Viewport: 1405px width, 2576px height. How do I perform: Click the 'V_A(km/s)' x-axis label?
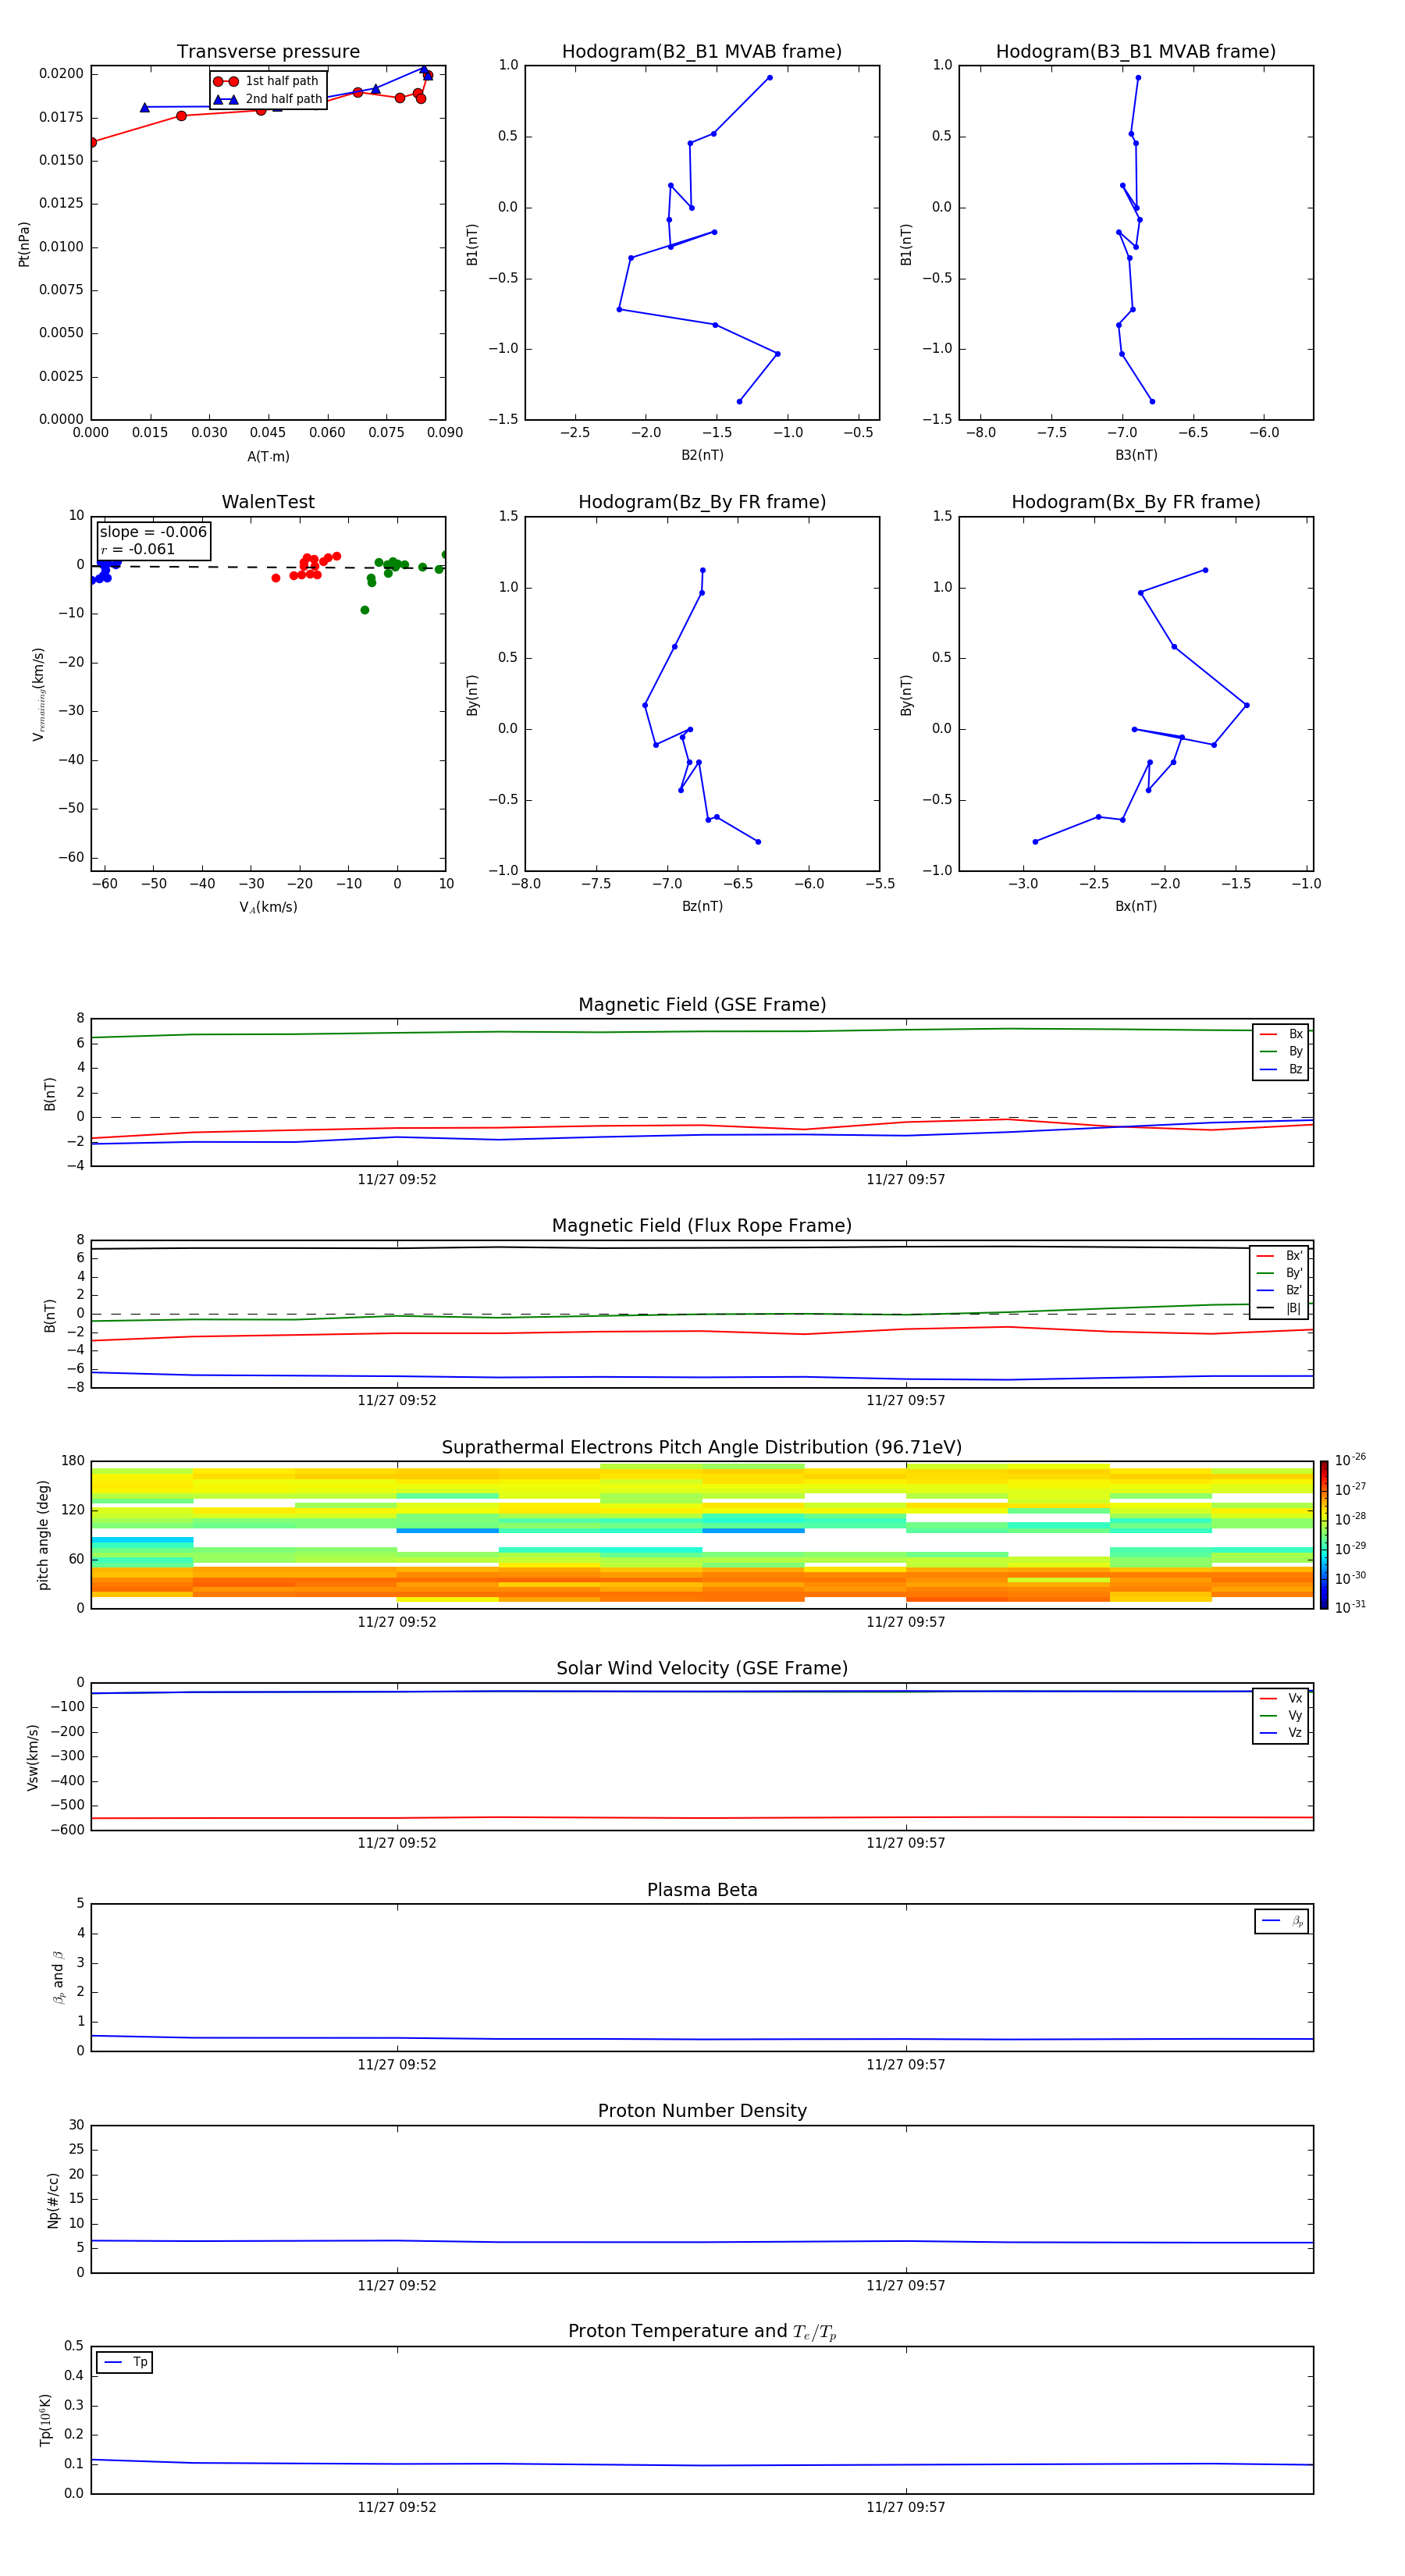point(268,907)
